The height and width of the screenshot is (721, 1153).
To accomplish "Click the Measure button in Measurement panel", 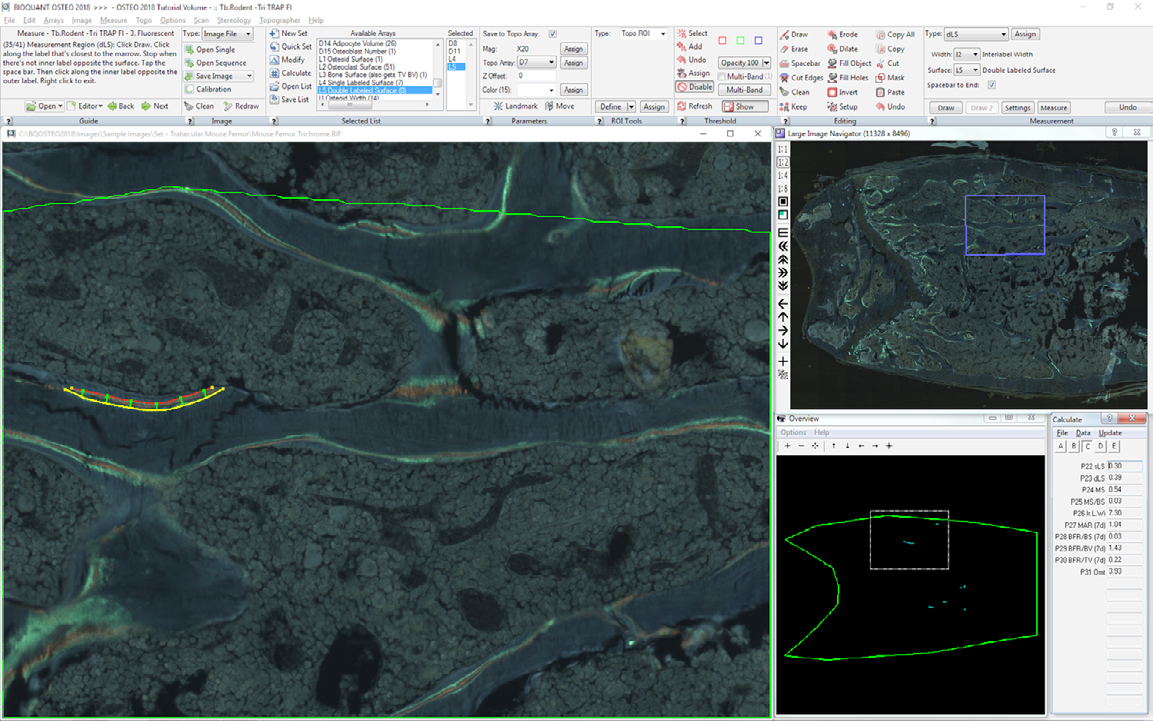I will [1054, 108].
